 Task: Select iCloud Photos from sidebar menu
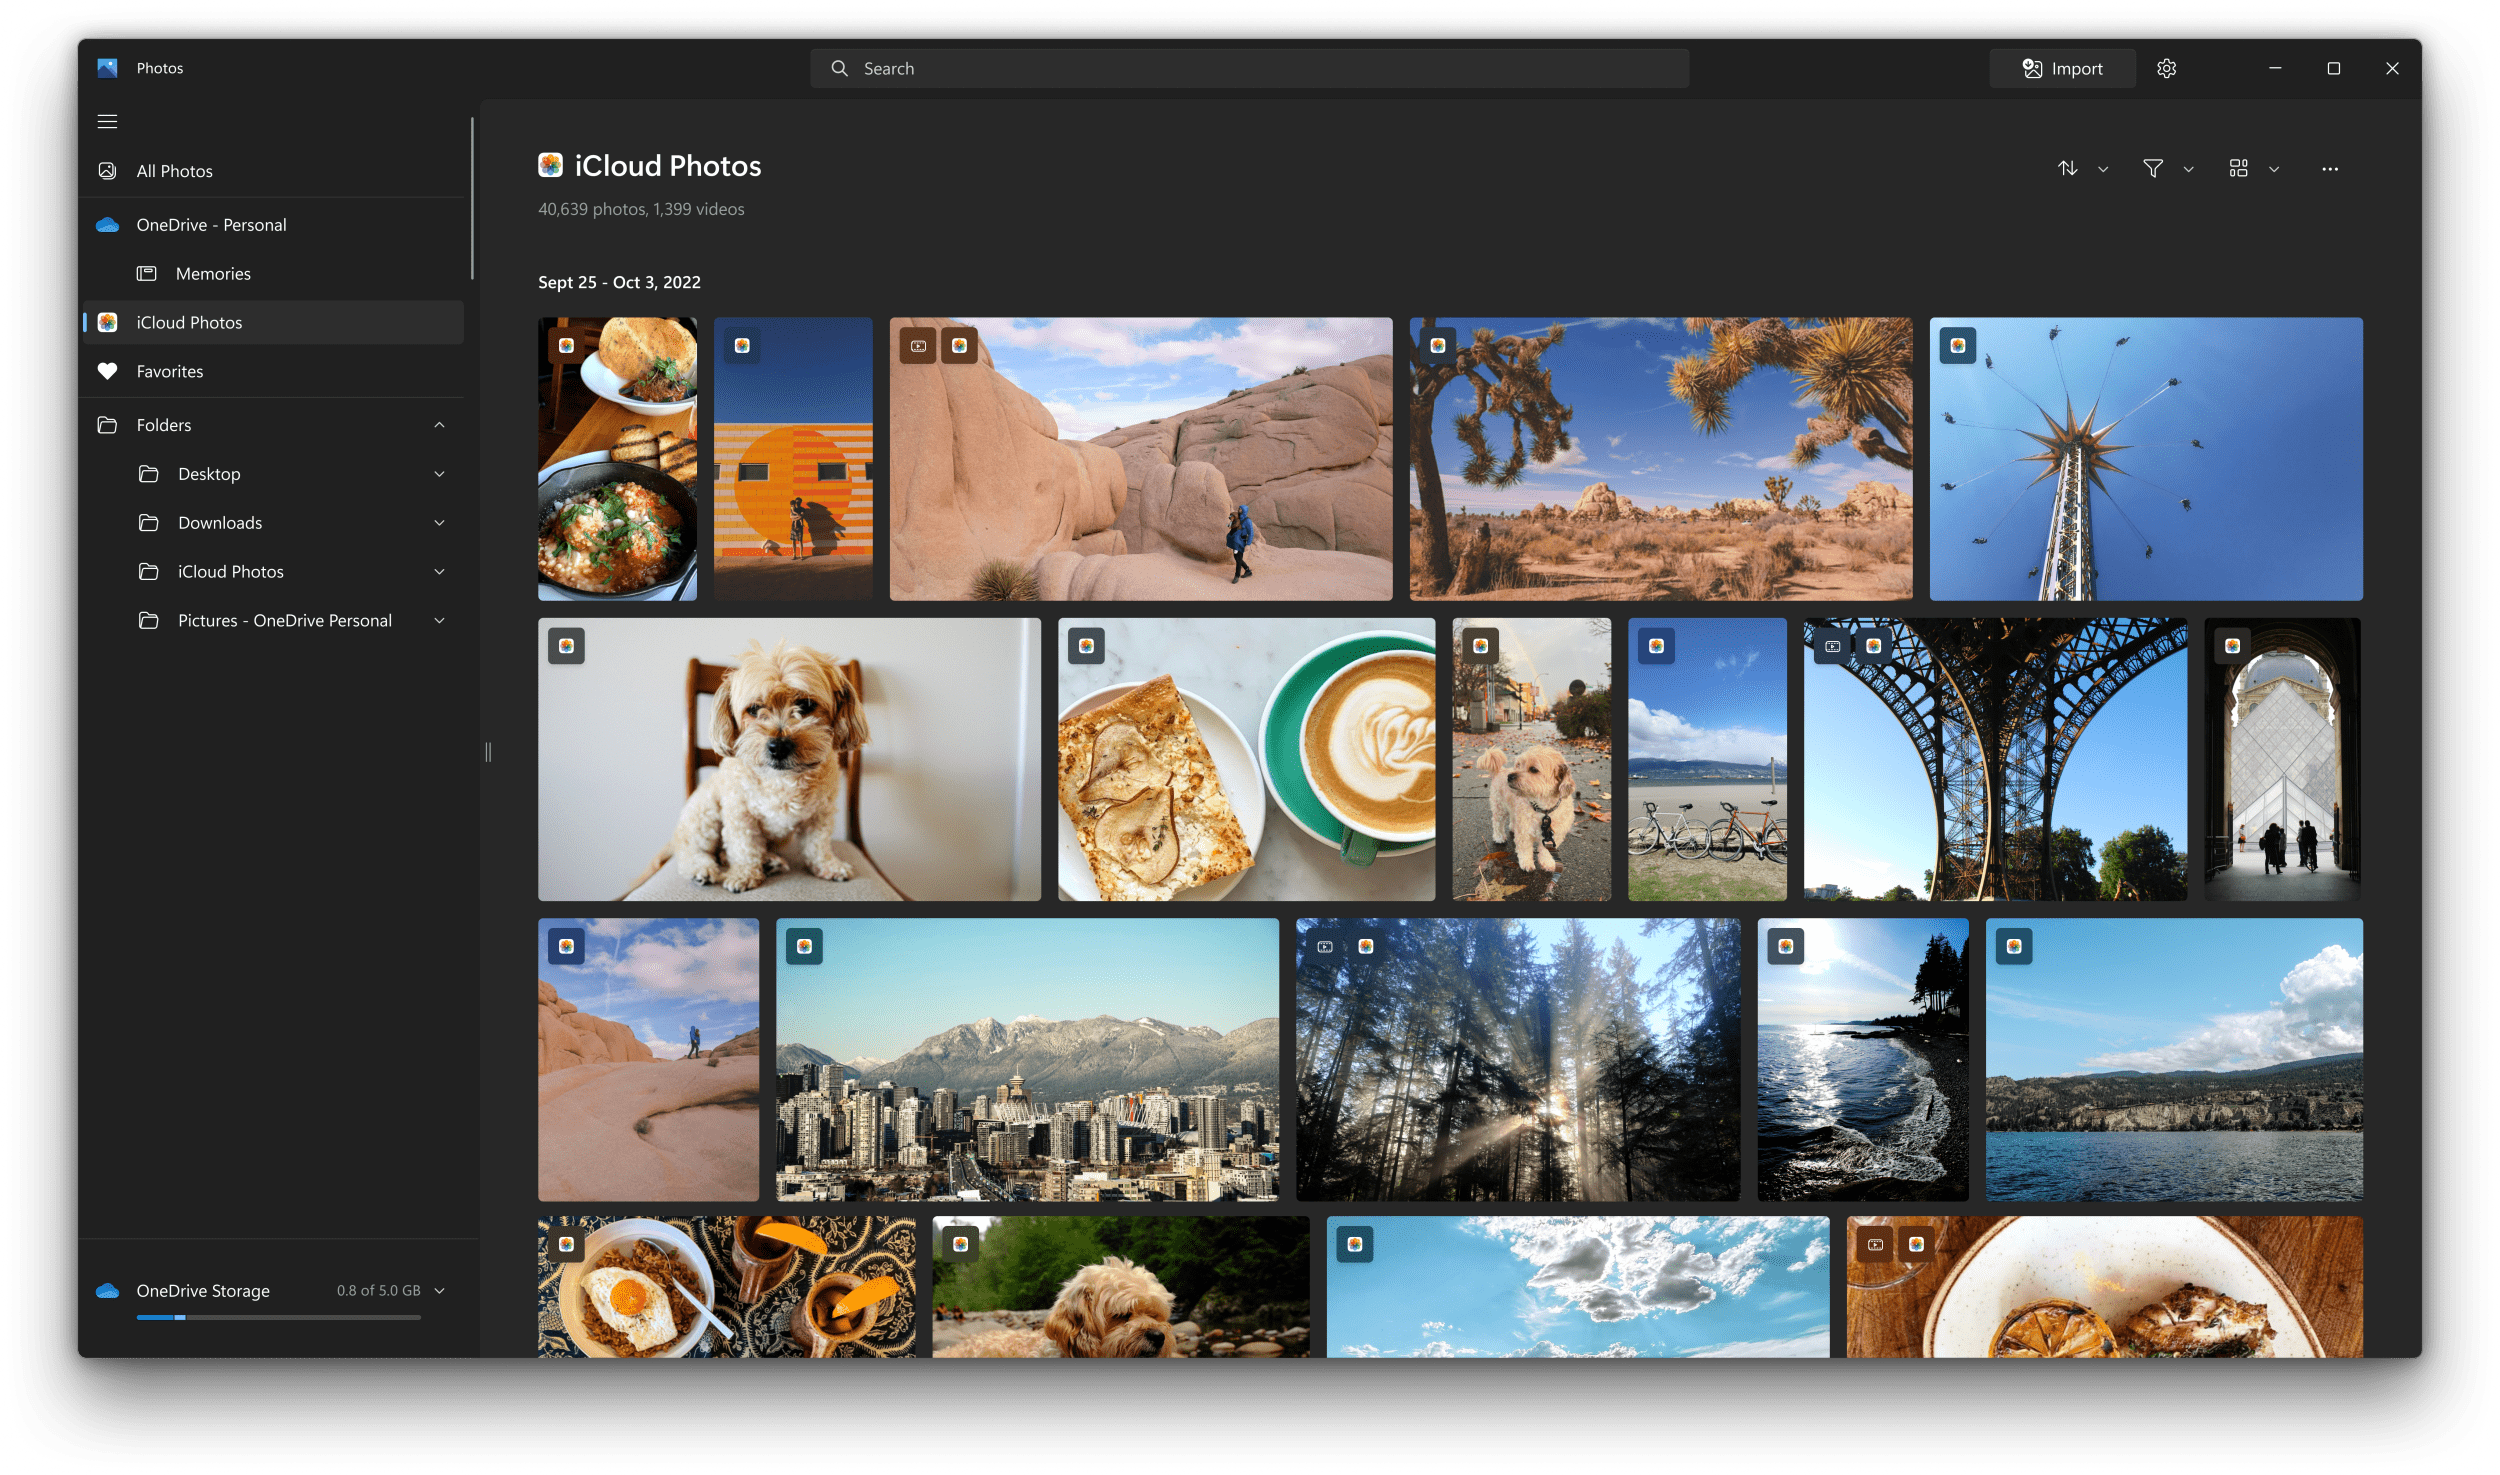point(190,321)
